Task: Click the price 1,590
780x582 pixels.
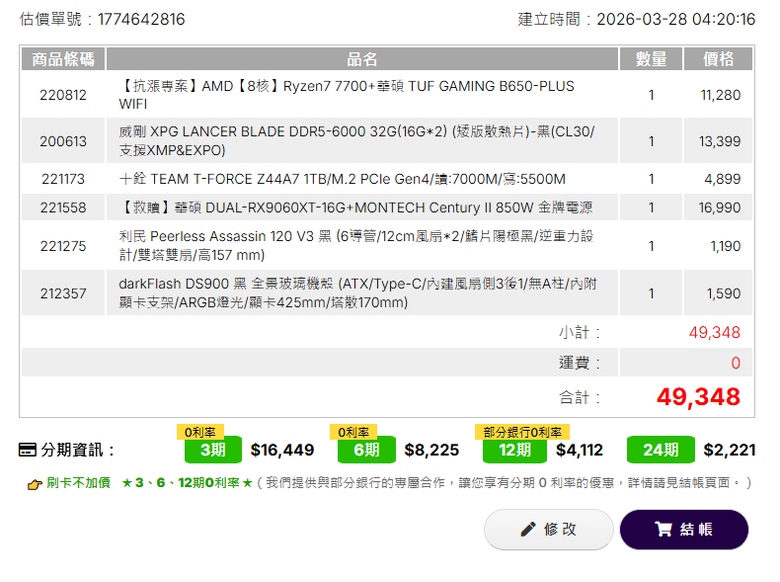Action: tap(724, 293)
